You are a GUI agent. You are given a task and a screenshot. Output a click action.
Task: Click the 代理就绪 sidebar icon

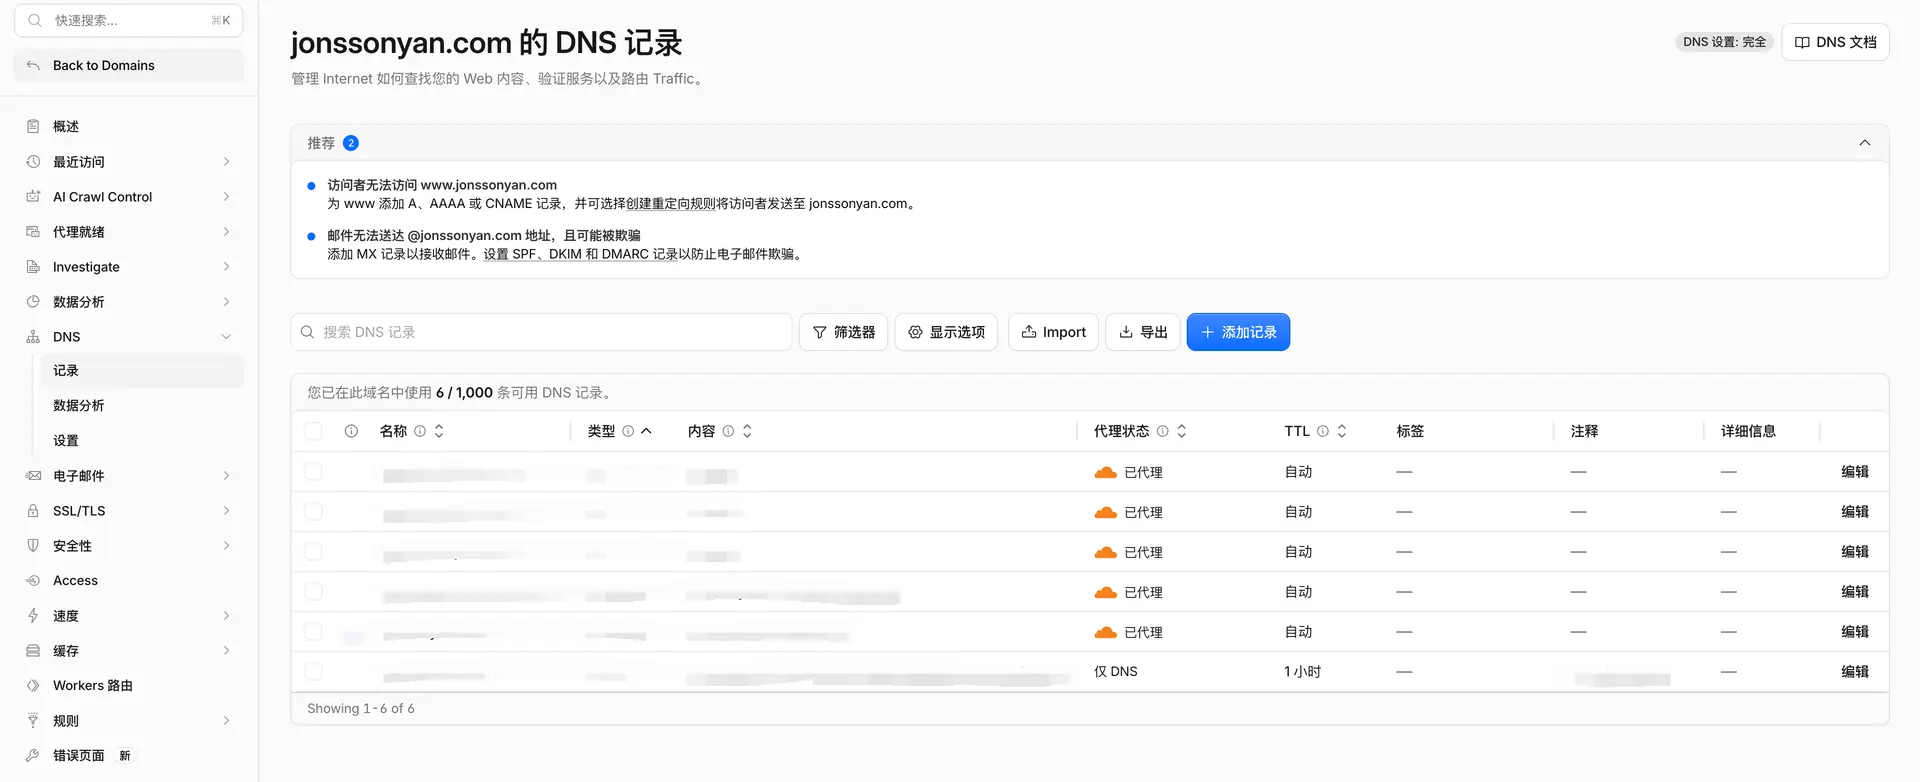point(33,231)
